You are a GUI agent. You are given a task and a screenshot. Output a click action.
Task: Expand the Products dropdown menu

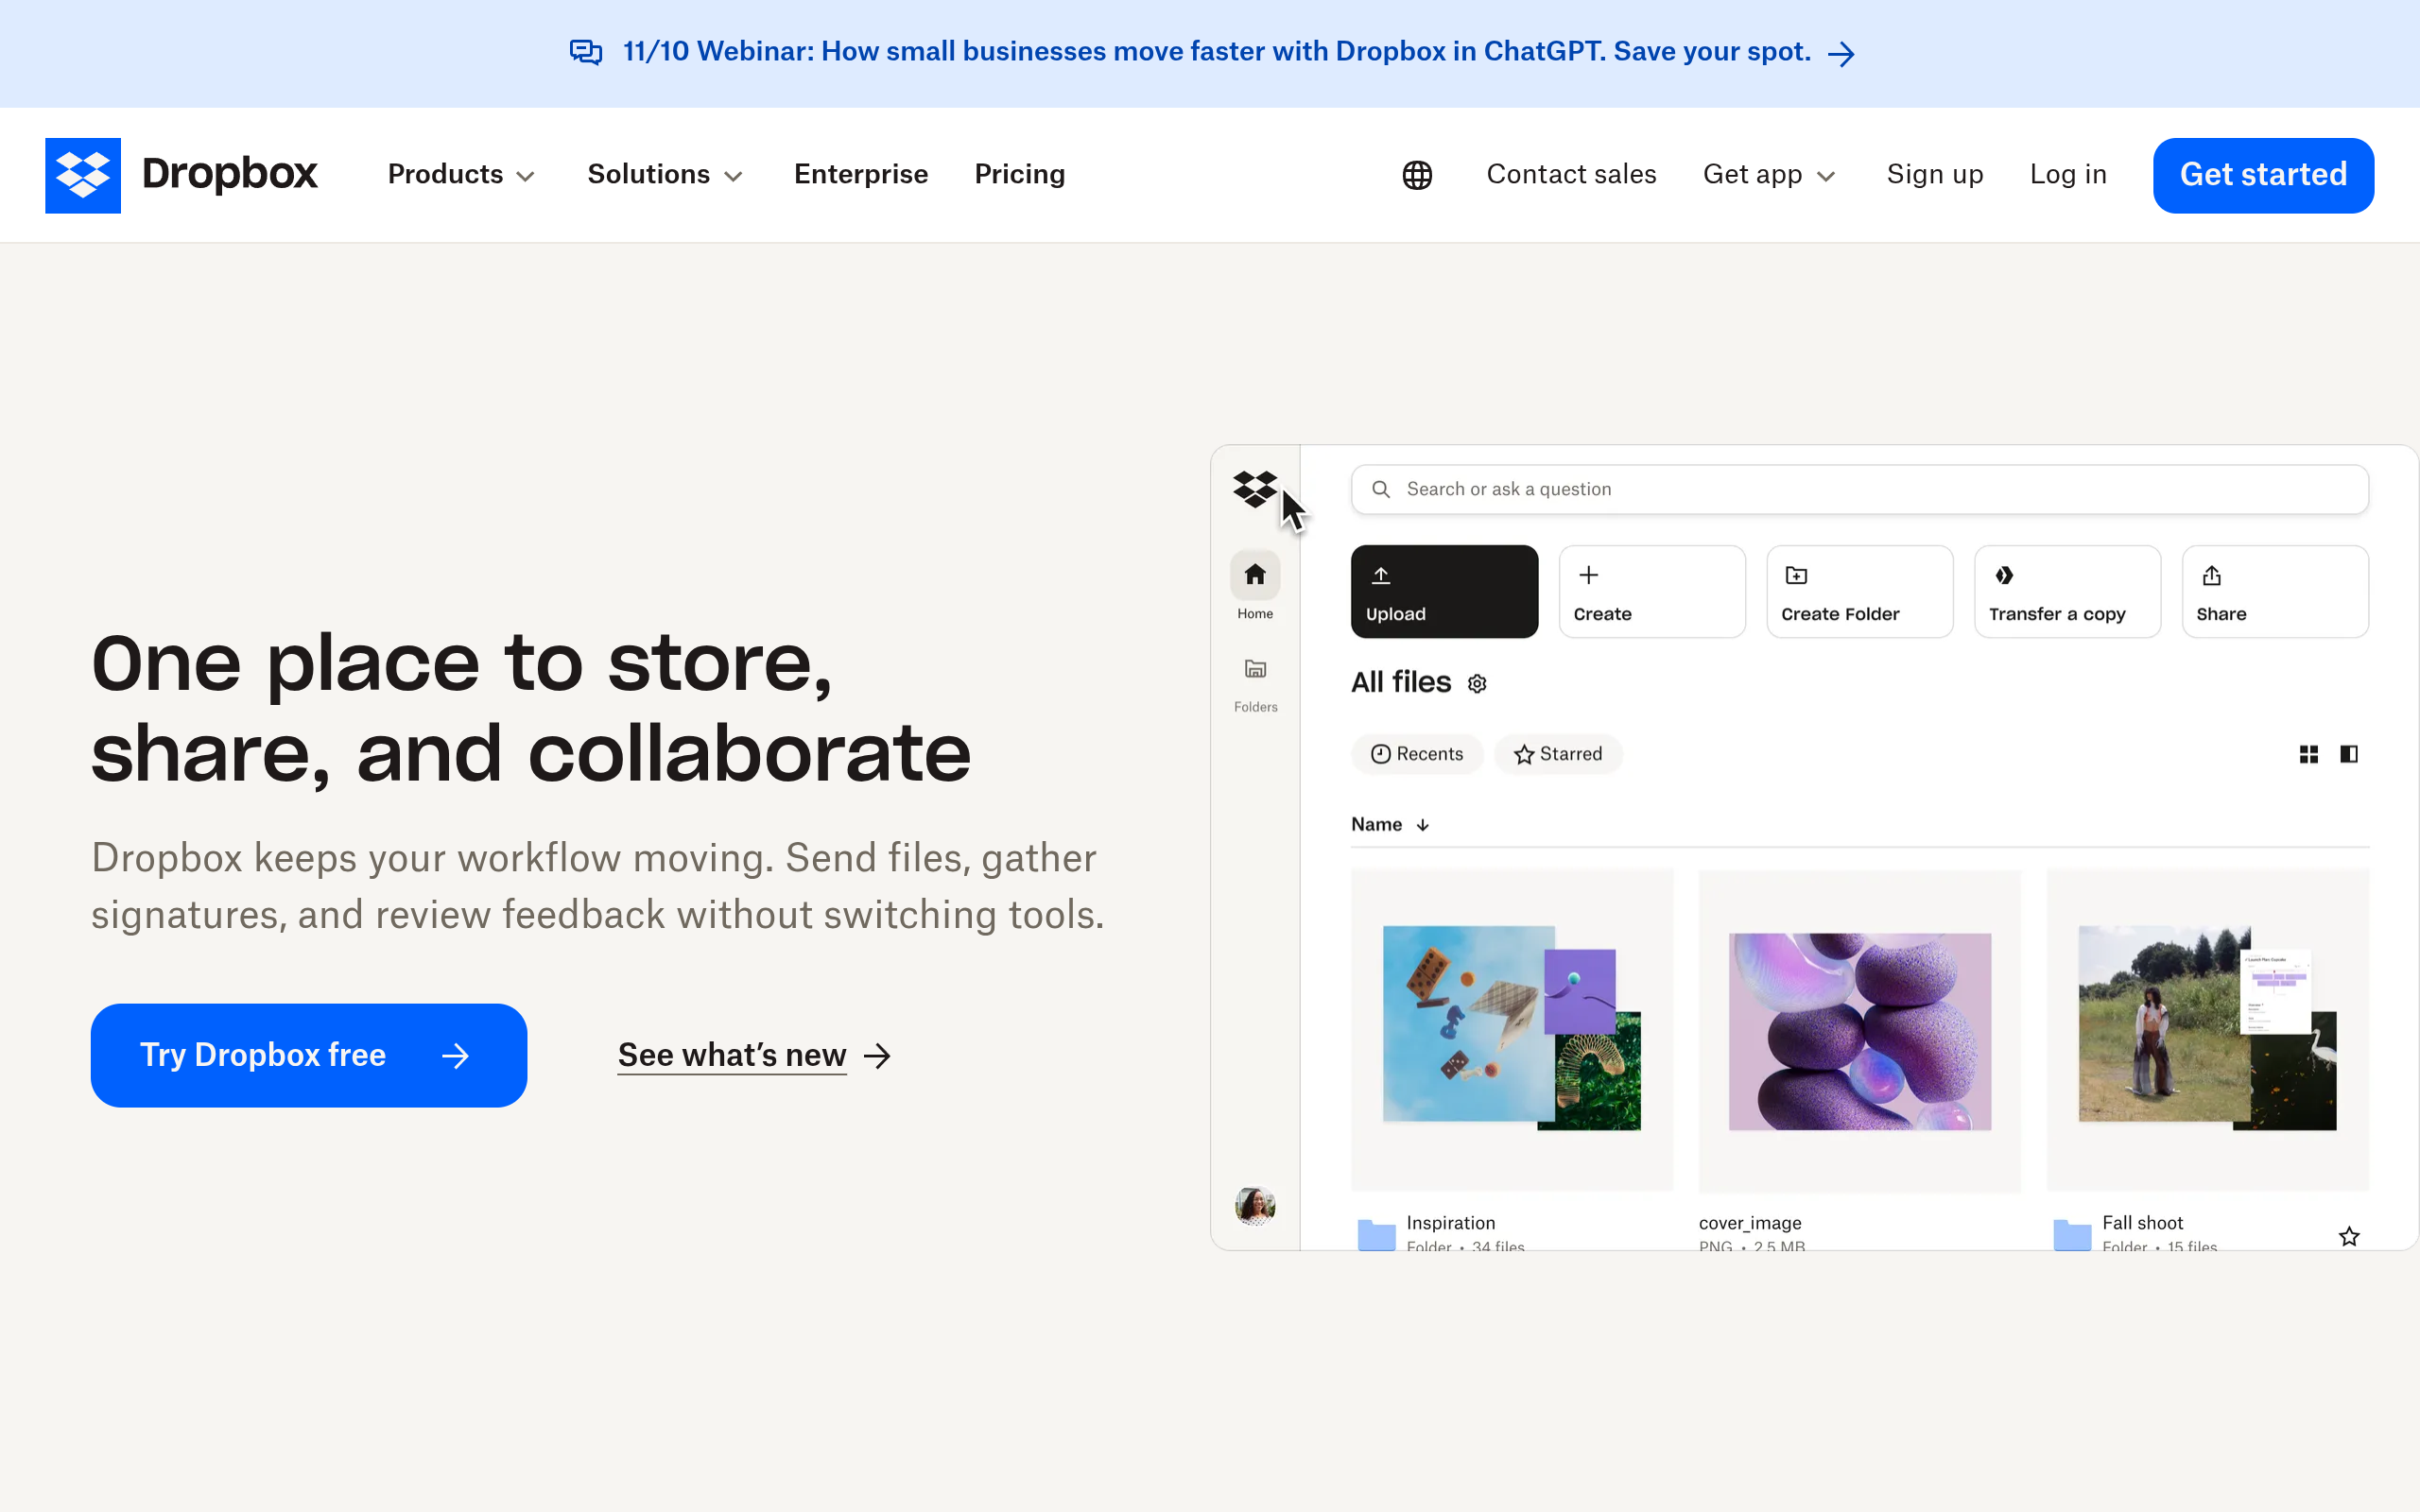pos(462,175)
